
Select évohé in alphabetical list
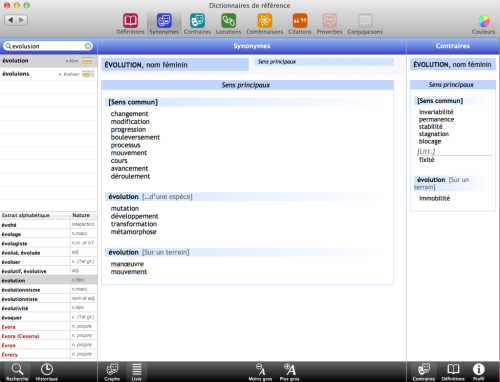(x=49, y=225)
